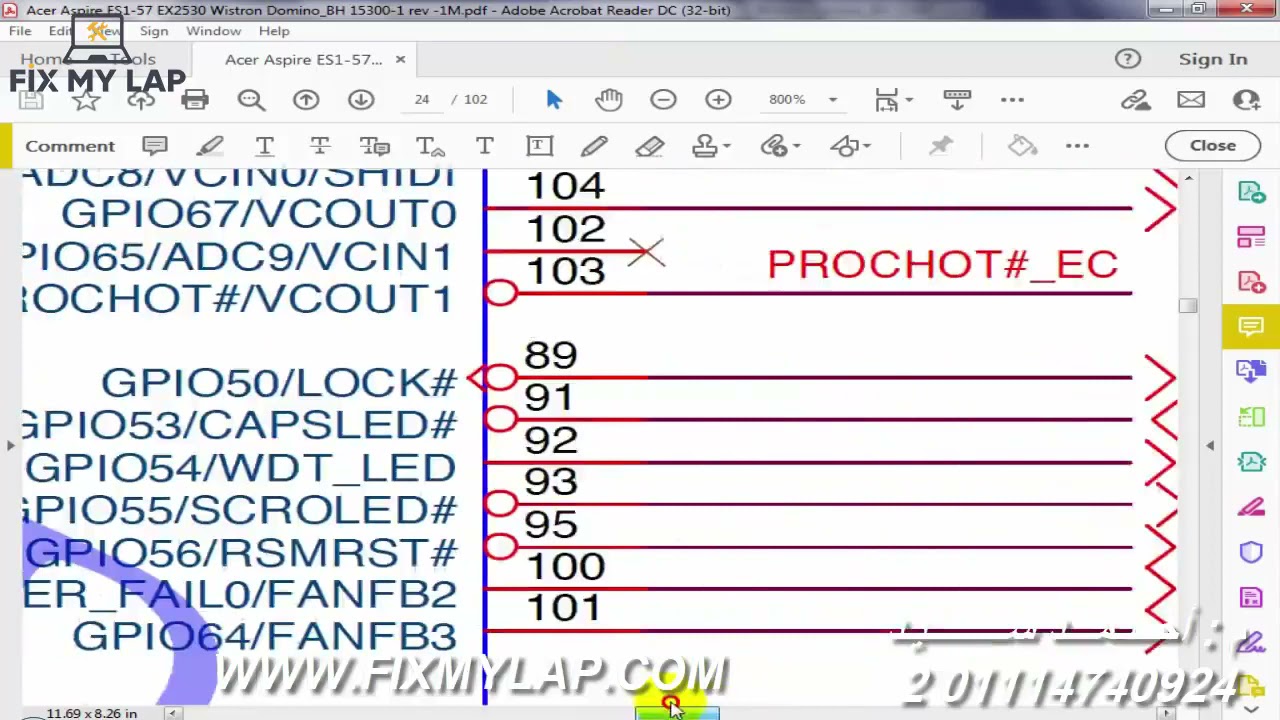The height and width of the screenshot is (720, 1280).
Task: Click the print icon
Action: 195,99
